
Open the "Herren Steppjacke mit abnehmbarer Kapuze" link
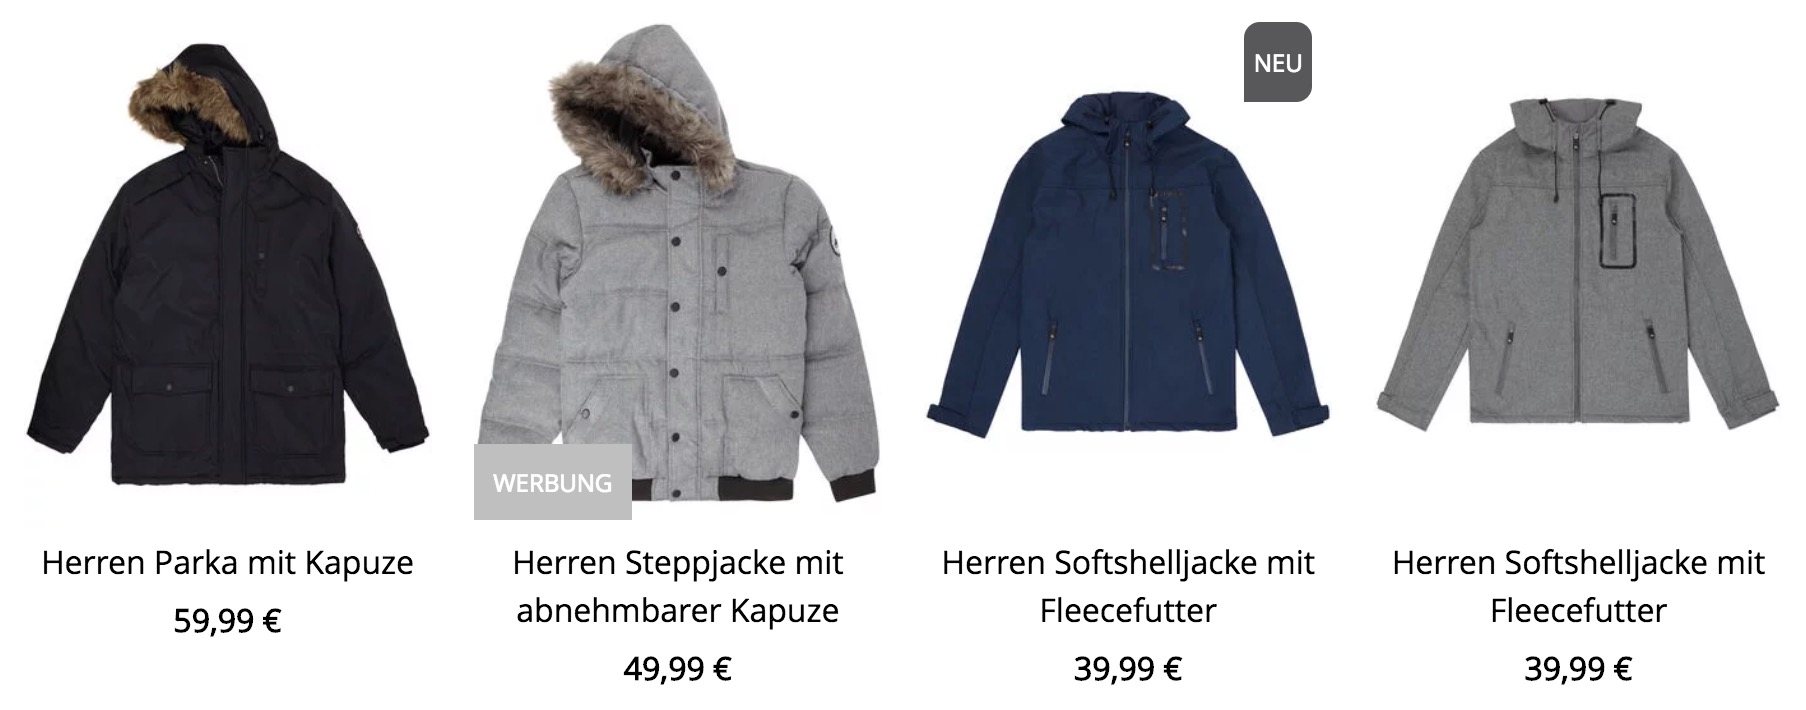coord(678,587)
